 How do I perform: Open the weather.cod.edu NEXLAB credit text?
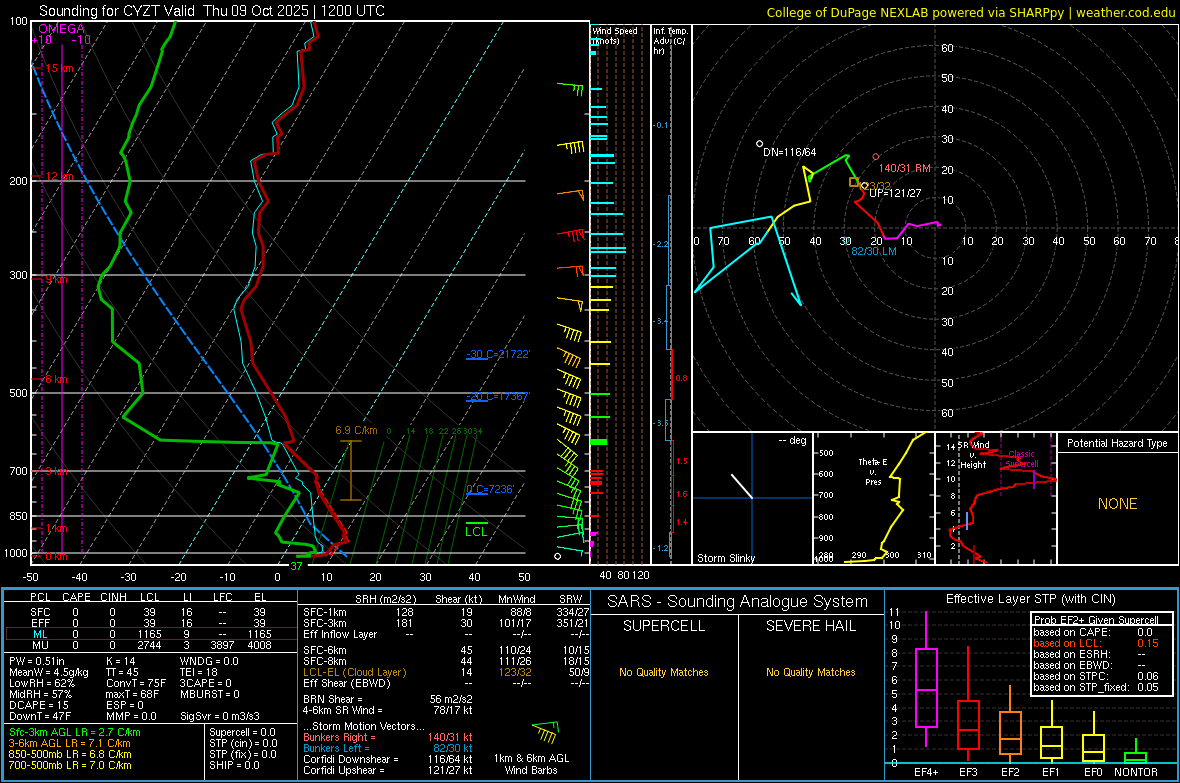tap(970, 12)
